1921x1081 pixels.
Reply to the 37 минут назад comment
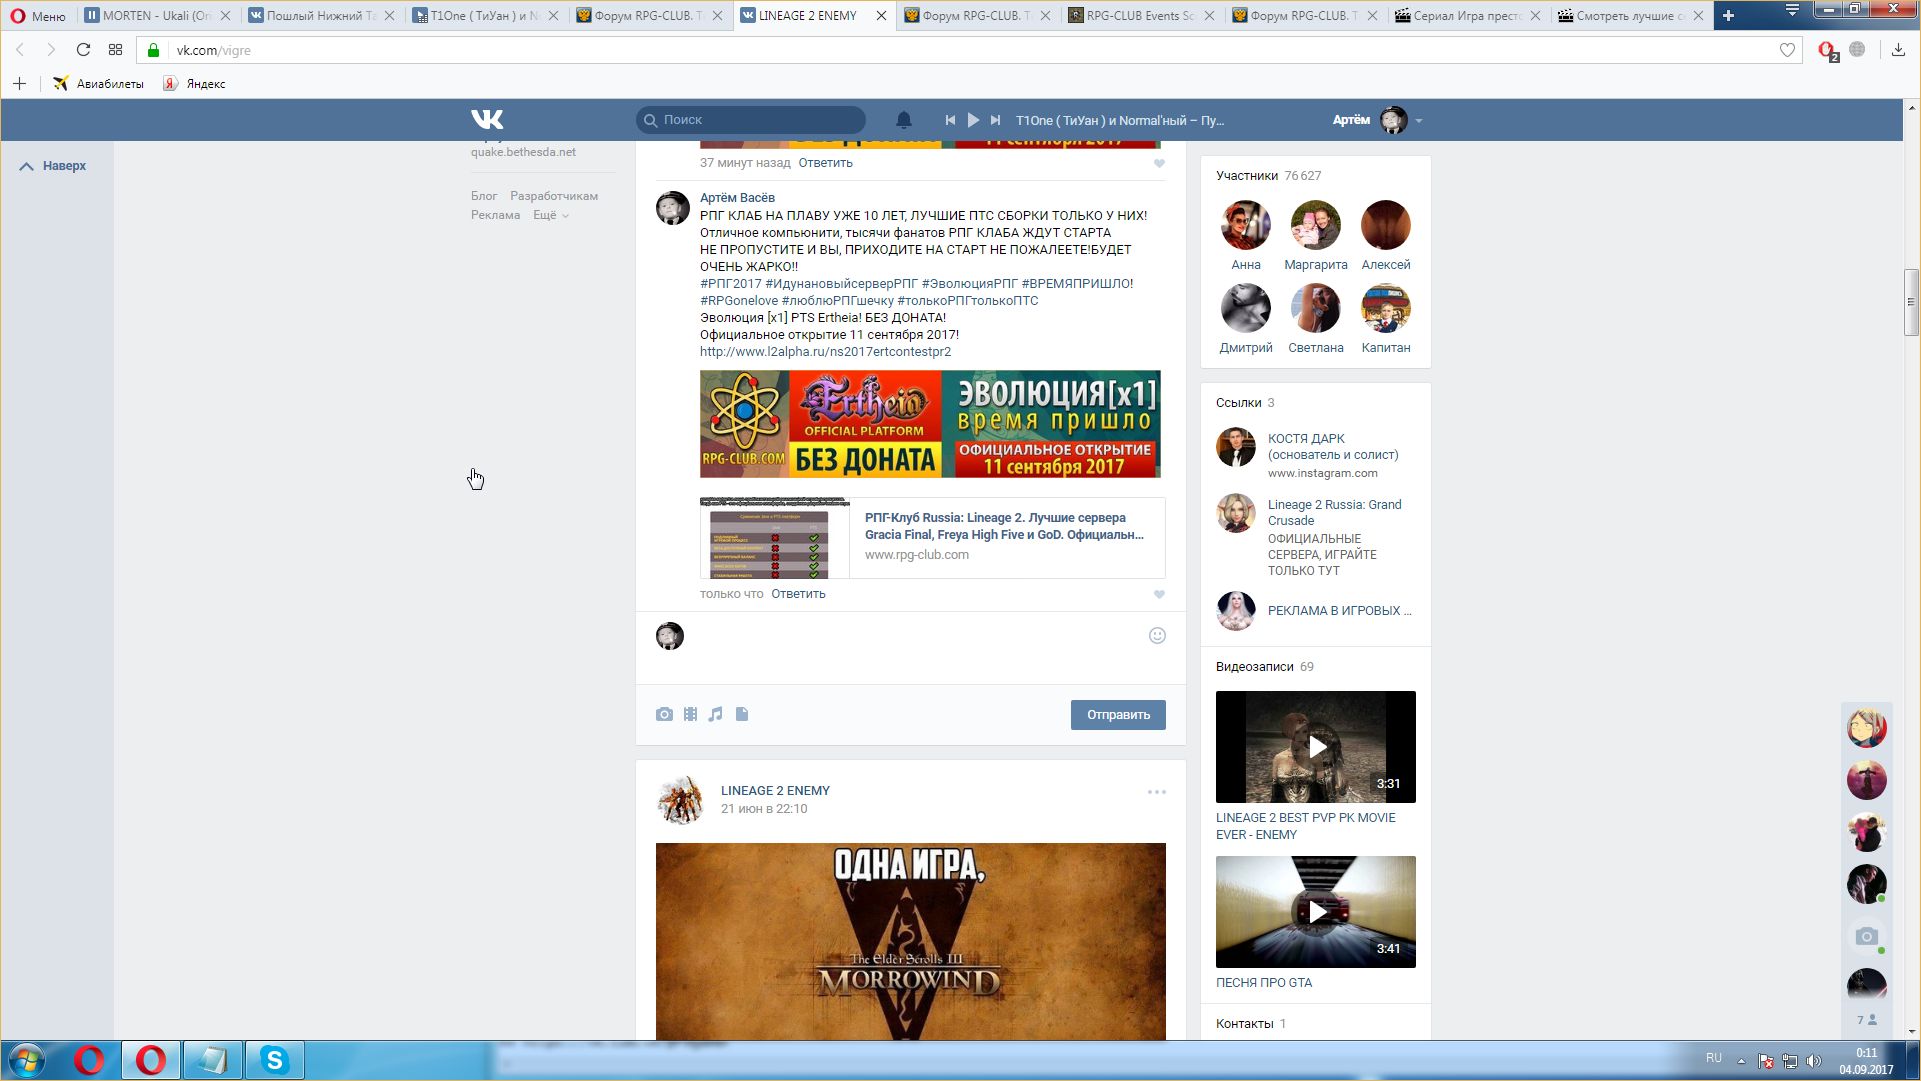825,163
